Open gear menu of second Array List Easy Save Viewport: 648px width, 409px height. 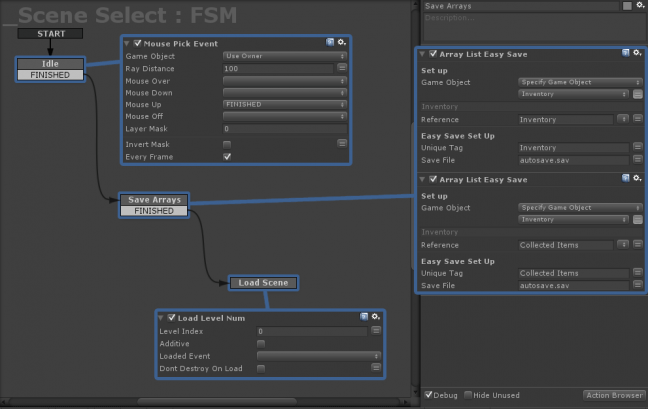[637, 178]
